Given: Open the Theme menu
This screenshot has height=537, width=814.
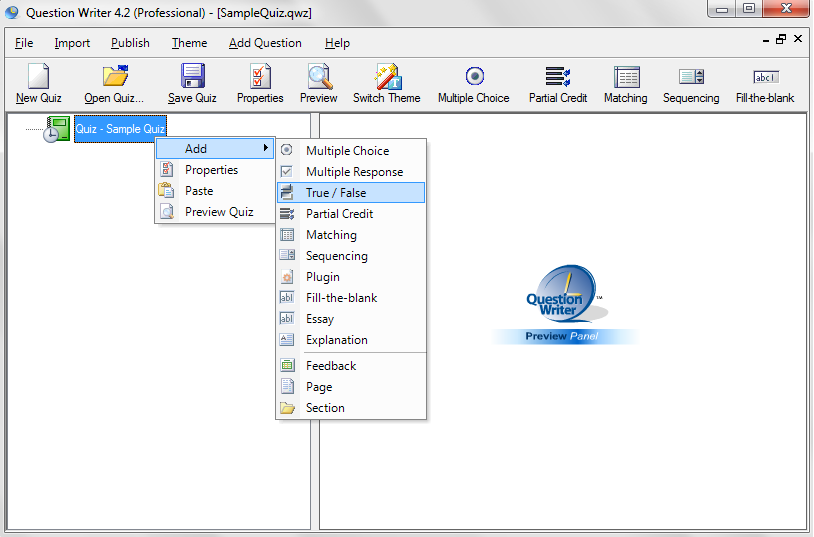Looking at the screenshot, I should click(189, 43).
